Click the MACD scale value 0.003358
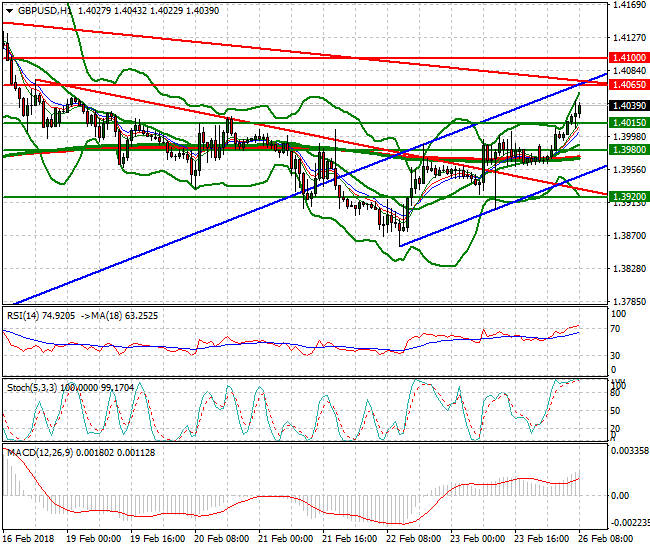 click(630, 451)
